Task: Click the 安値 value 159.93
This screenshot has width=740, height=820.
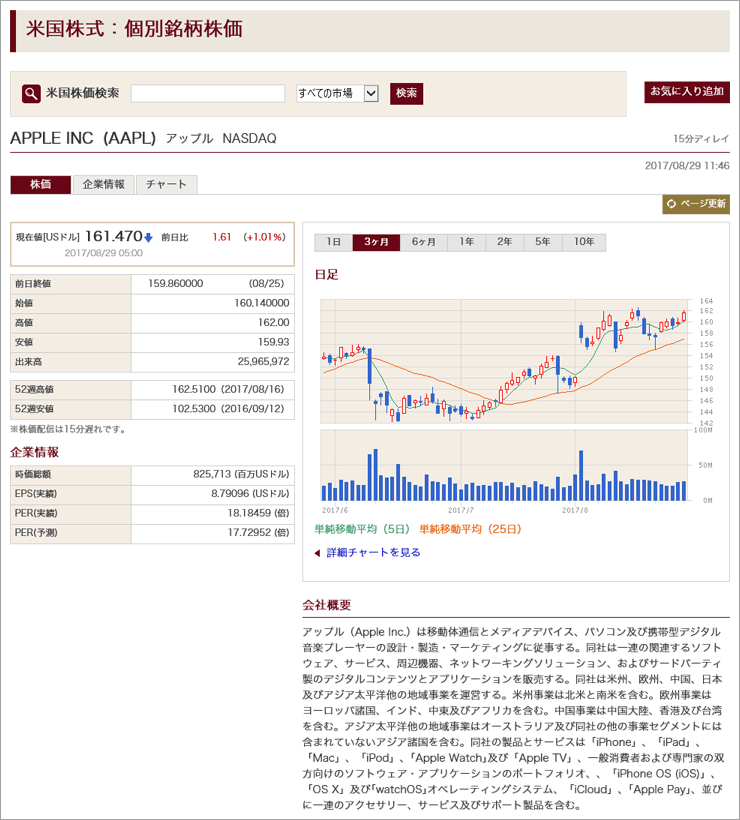Action: tap(274, 342)
